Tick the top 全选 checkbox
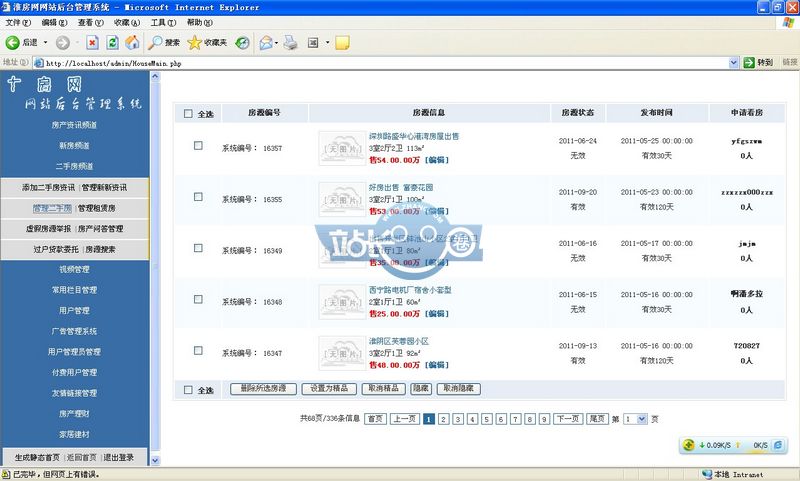Viewport: 800px width, 481px height. pyautogui.click(x=188, y=113)
